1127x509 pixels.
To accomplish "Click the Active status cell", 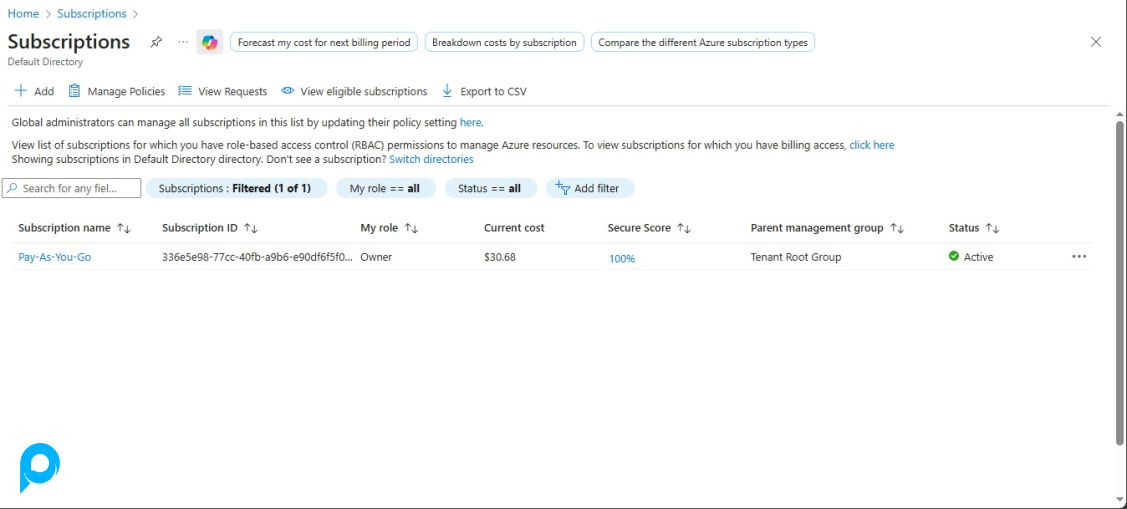I will pos(971,257).
